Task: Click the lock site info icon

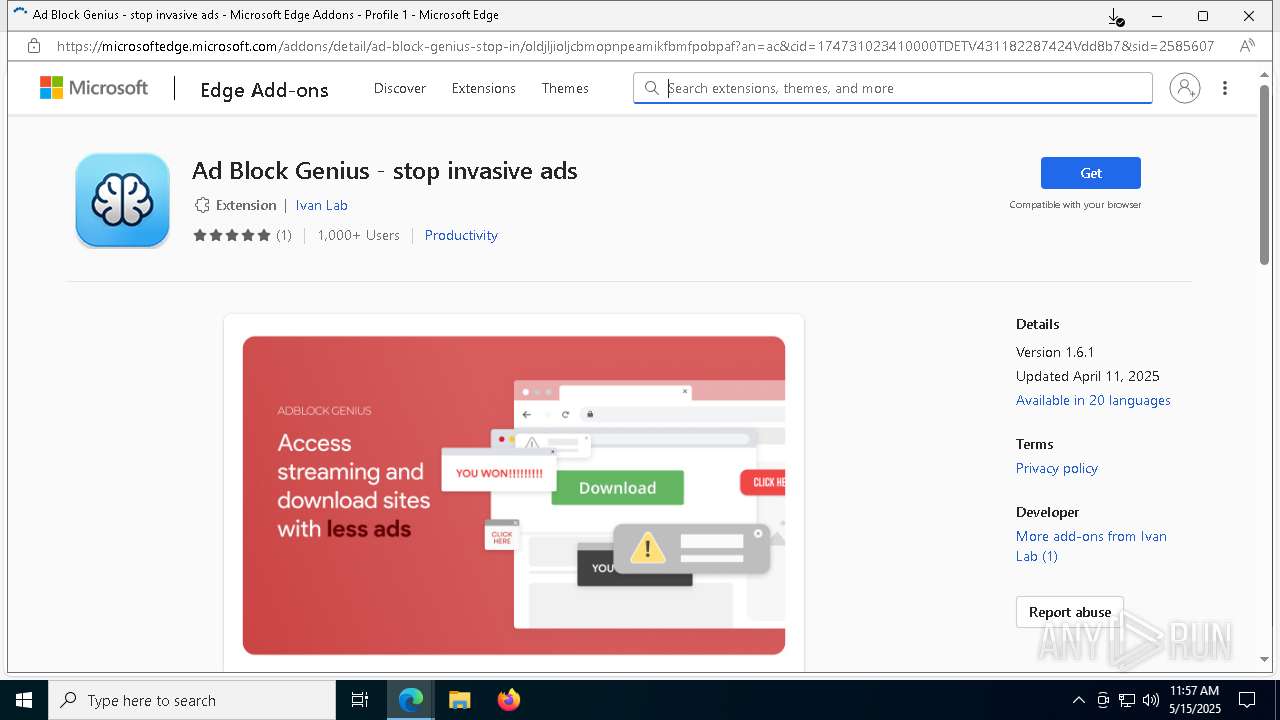Action: 33,46
